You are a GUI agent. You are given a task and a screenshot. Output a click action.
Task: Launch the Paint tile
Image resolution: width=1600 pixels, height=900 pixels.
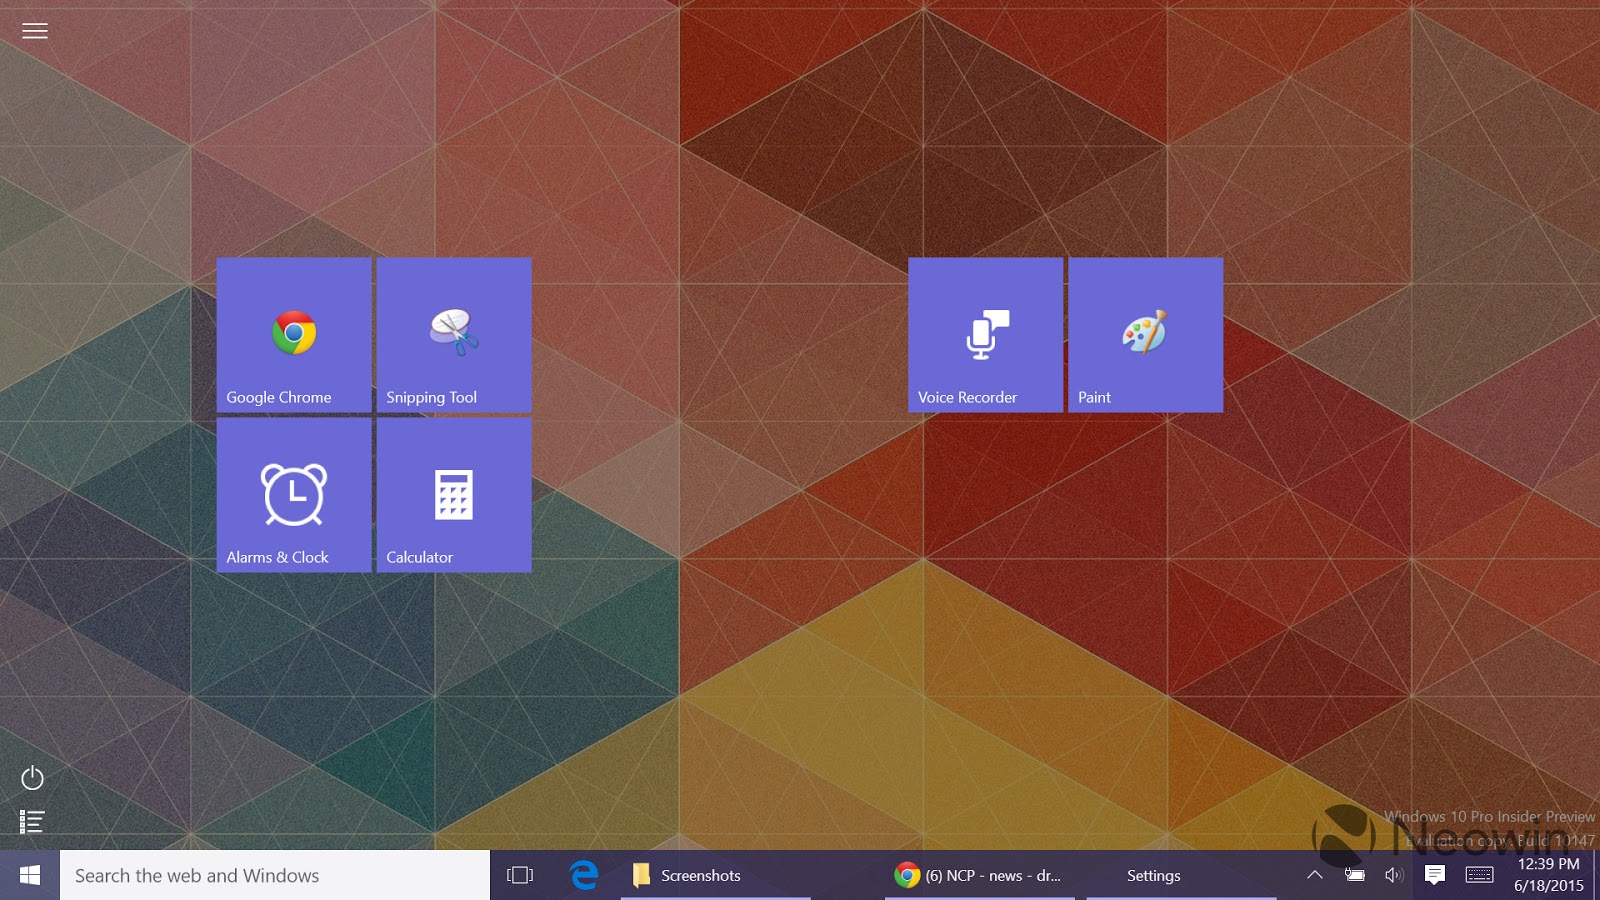1146,335
